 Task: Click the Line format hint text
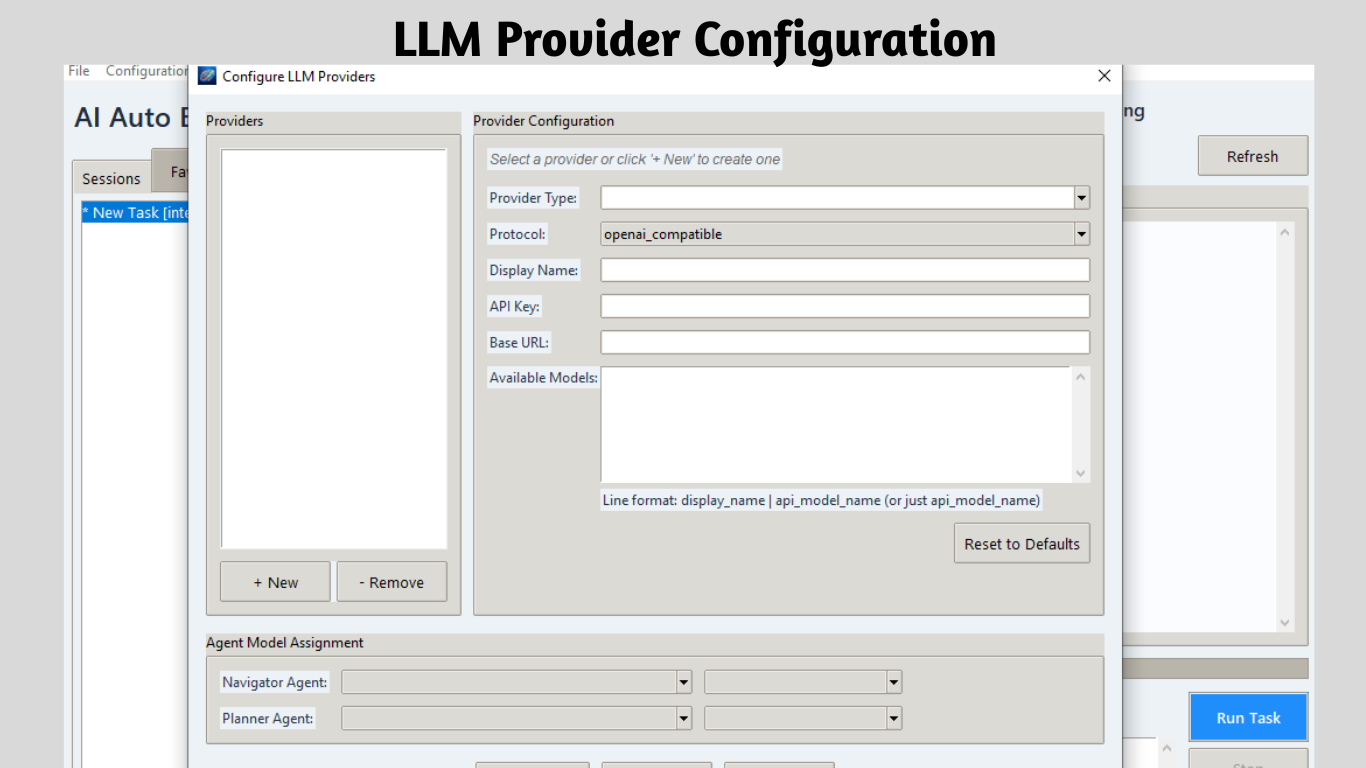821,500
